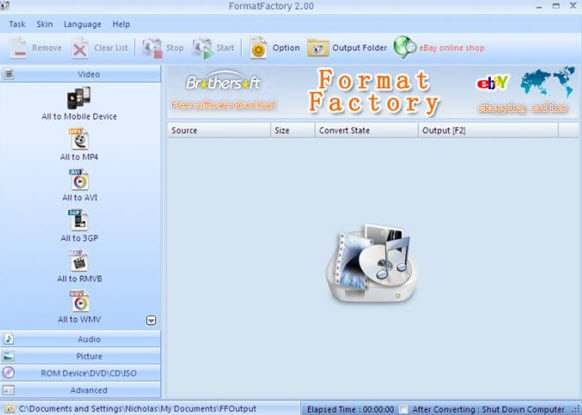
Task: Collapse the Video category panel
Action: coord(81,74)
